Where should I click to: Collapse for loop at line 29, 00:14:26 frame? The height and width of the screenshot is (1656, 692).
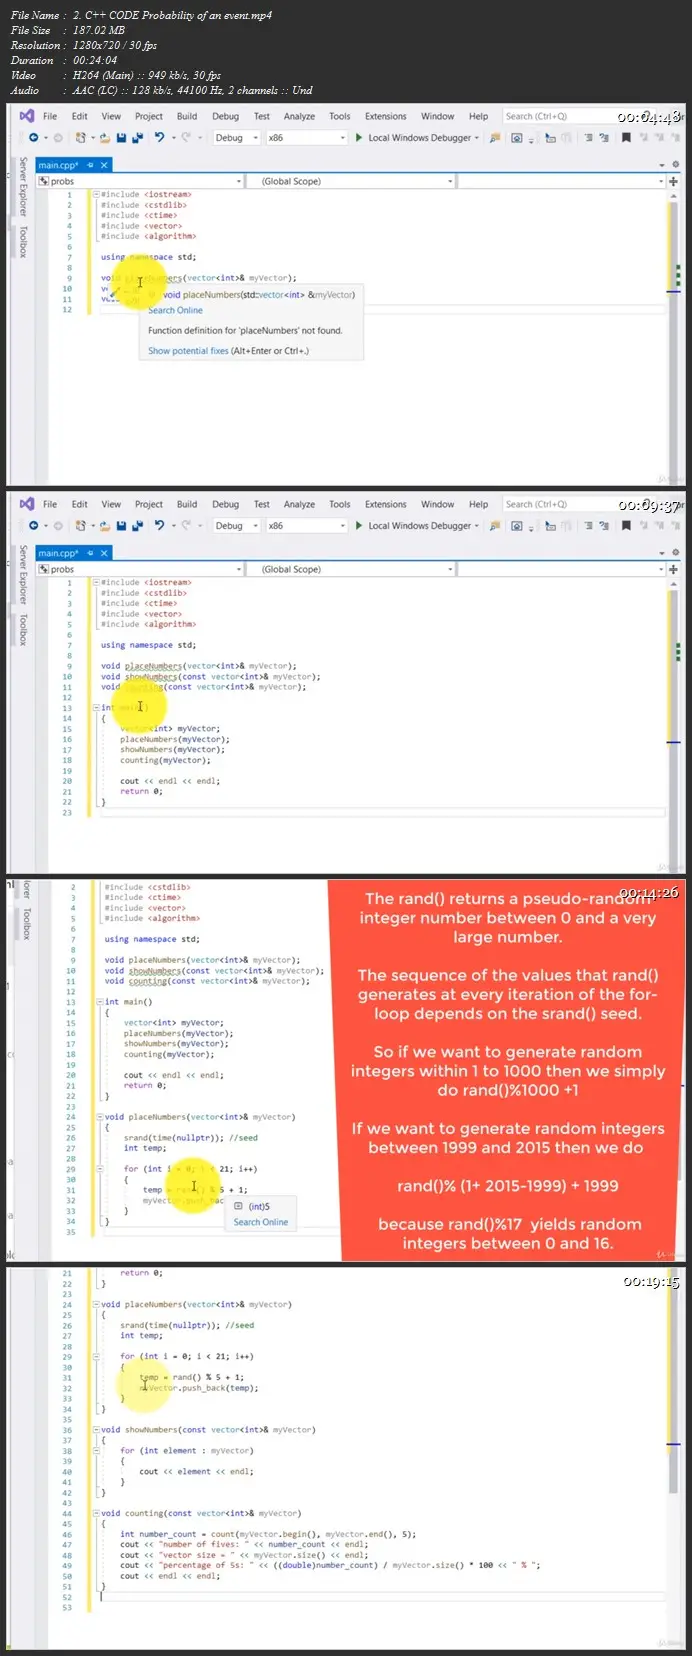coord(100,1169)
